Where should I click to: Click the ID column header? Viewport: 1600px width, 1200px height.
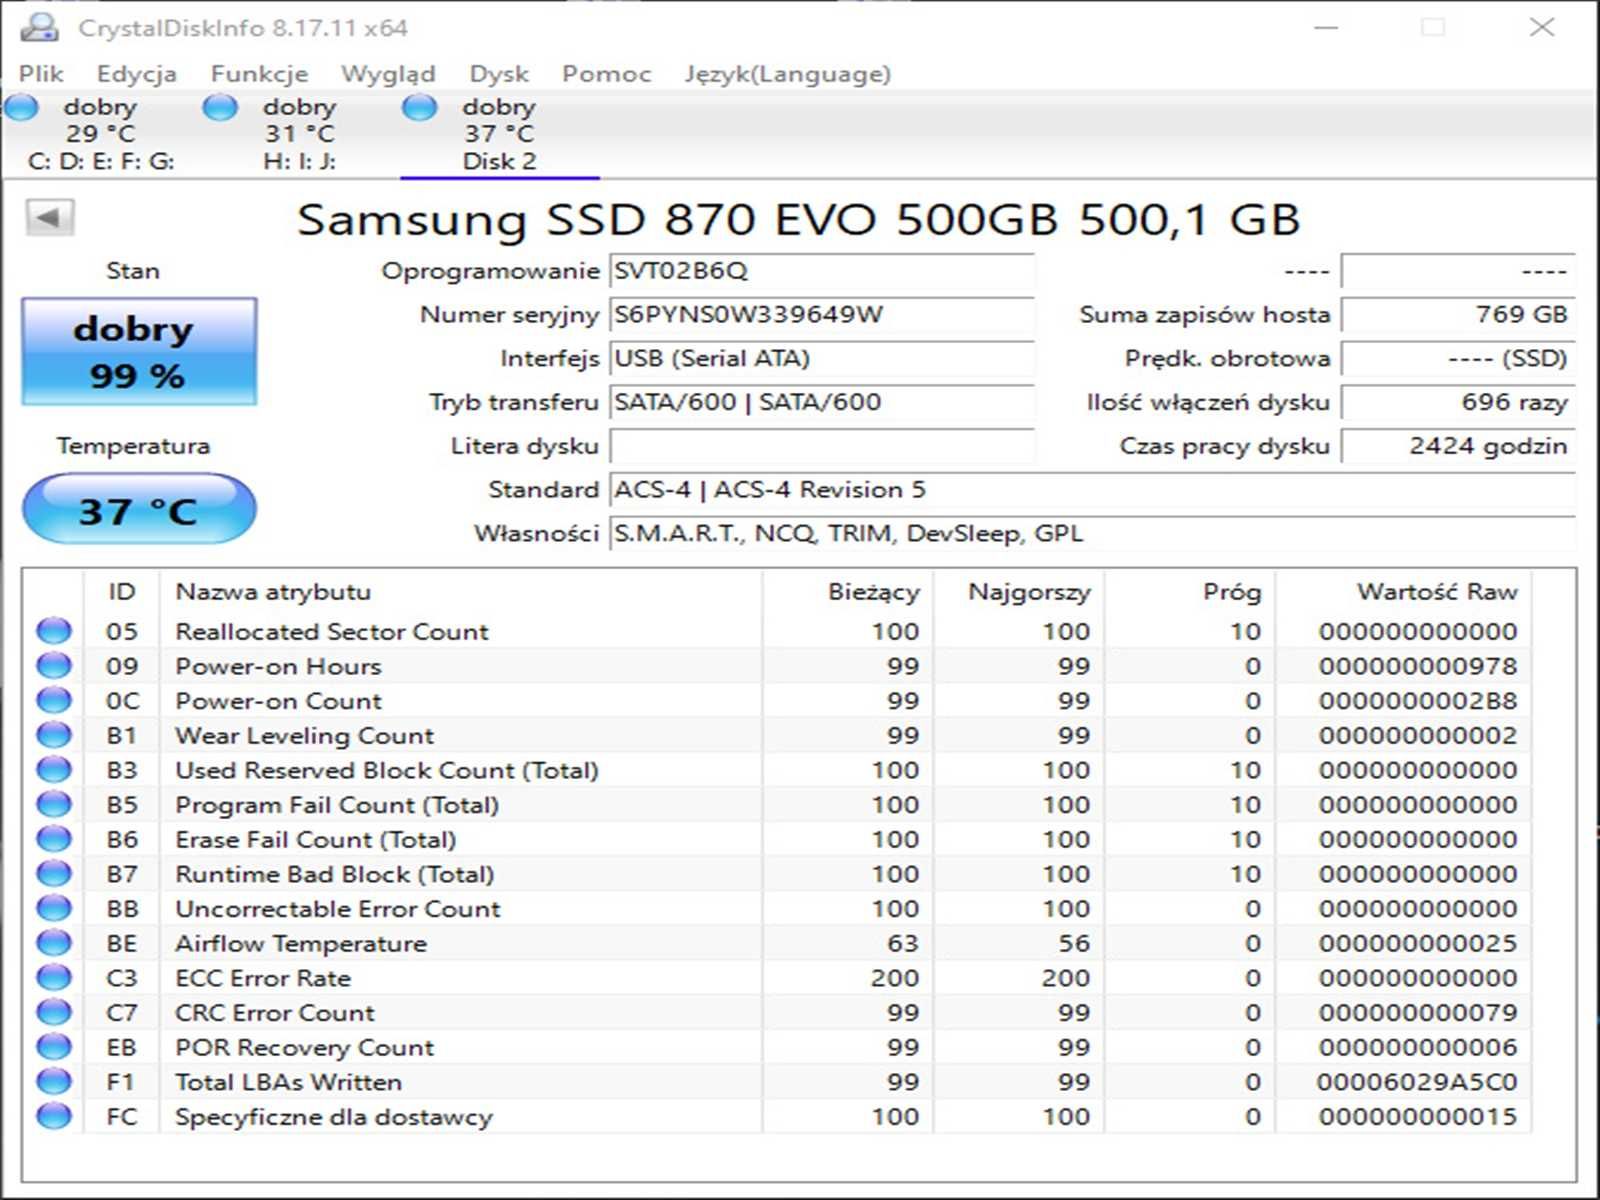coord(122,592)
